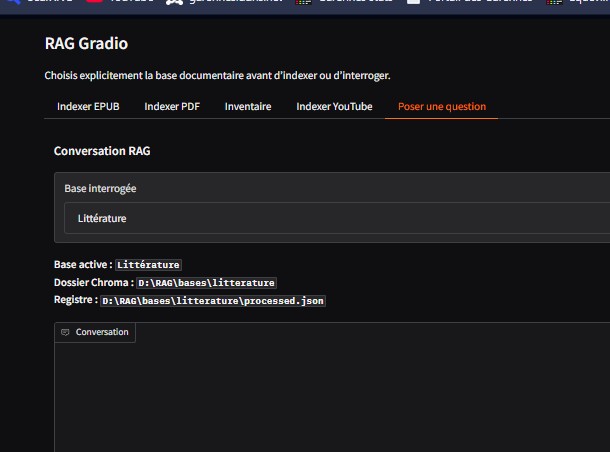Click the Dossier Chroma path D:\RAG\bases\litterature

206,283
